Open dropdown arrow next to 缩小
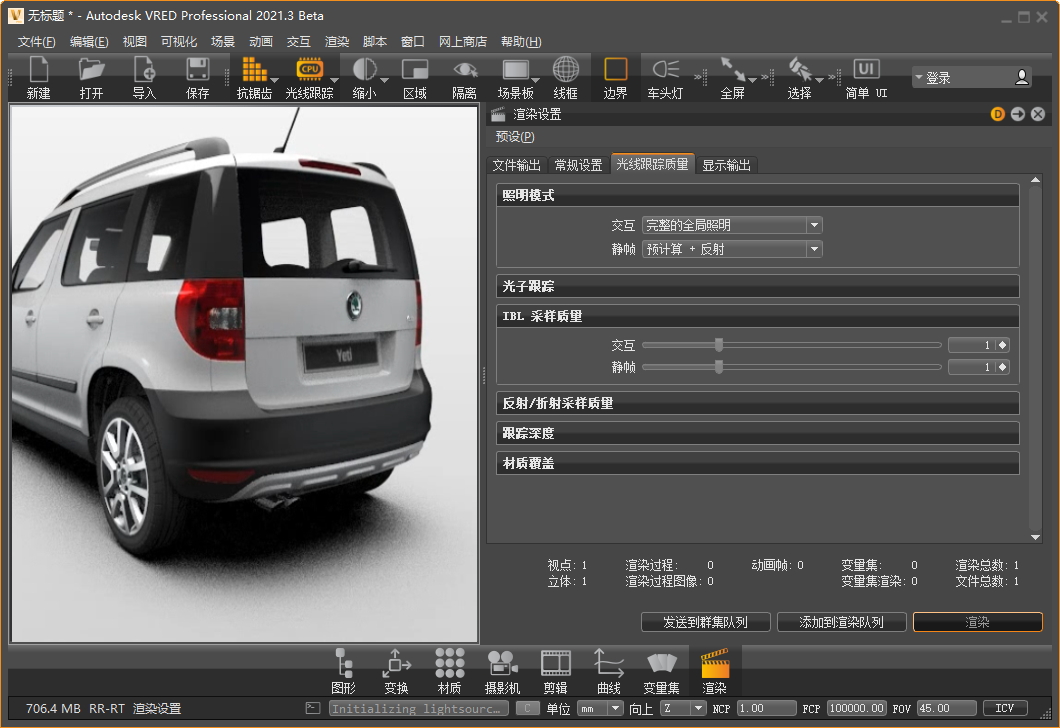The width and height of the screenshot is (1060, 728). (x=385, y=81)
